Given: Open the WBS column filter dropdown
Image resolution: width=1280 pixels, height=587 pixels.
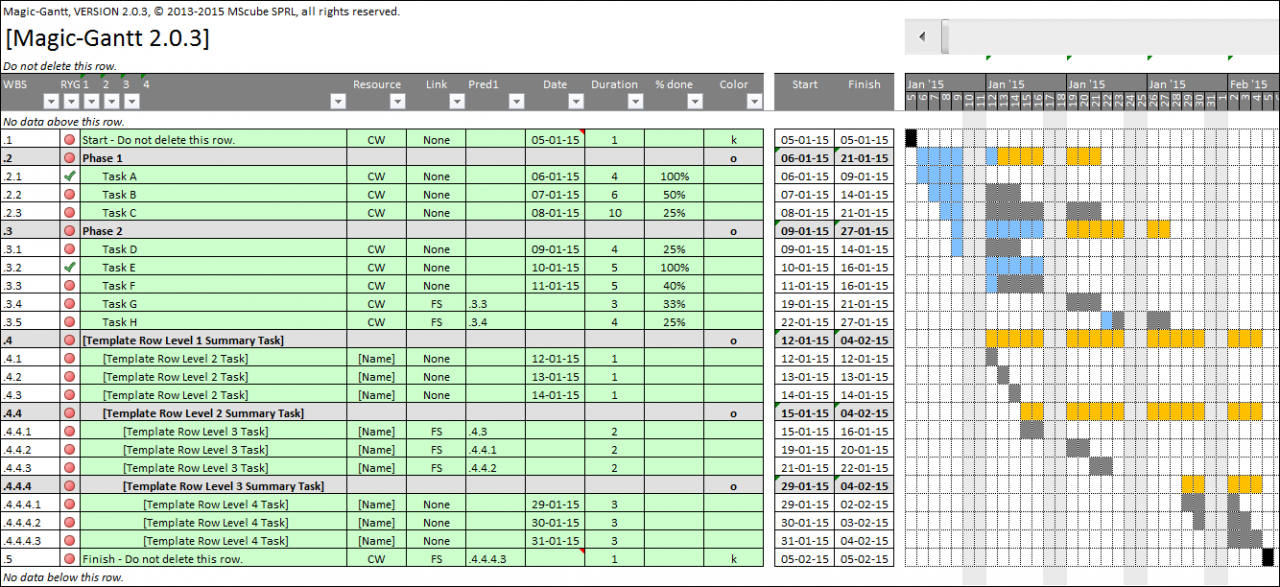Looking at the screenshot, I should (50, 101).
